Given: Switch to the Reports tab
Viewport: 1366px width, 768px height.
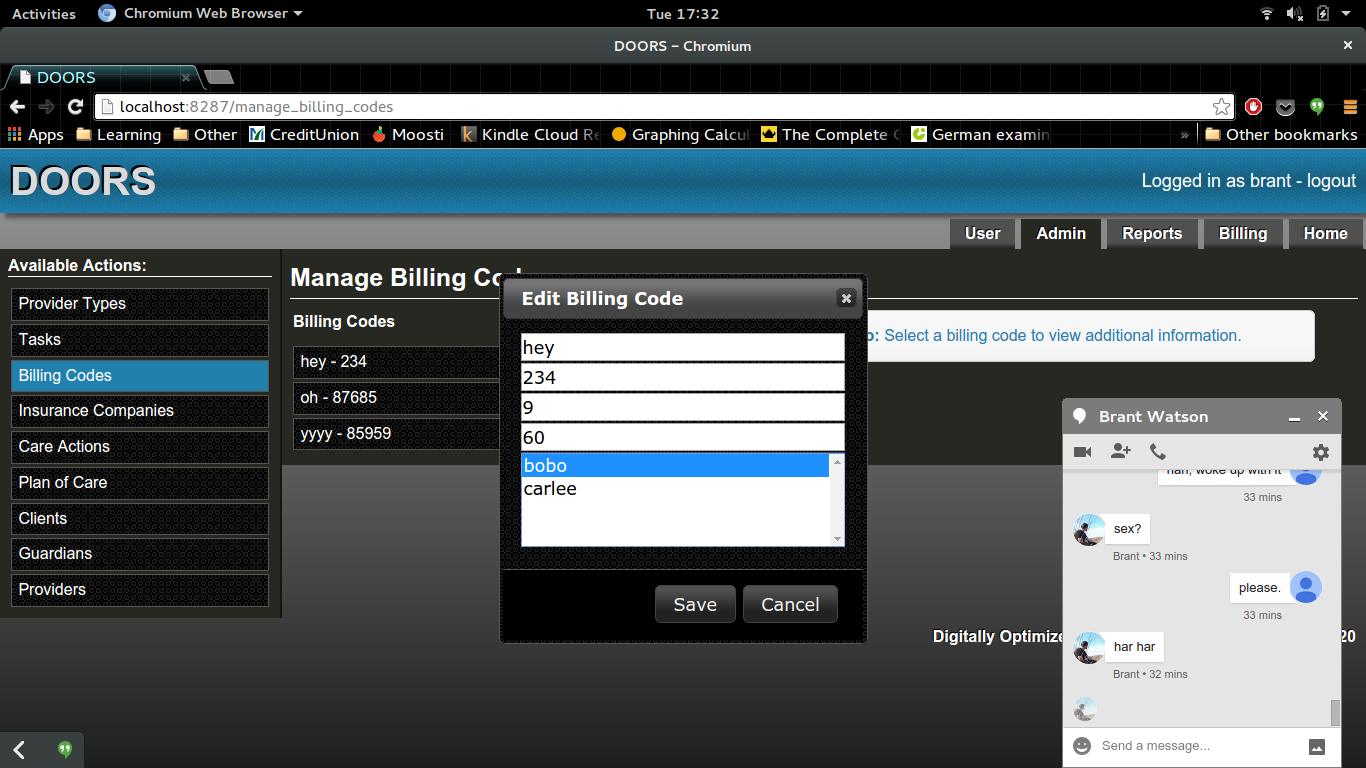Looking at the screenshot, I should pyautogui.click(x=1152, y=233).
